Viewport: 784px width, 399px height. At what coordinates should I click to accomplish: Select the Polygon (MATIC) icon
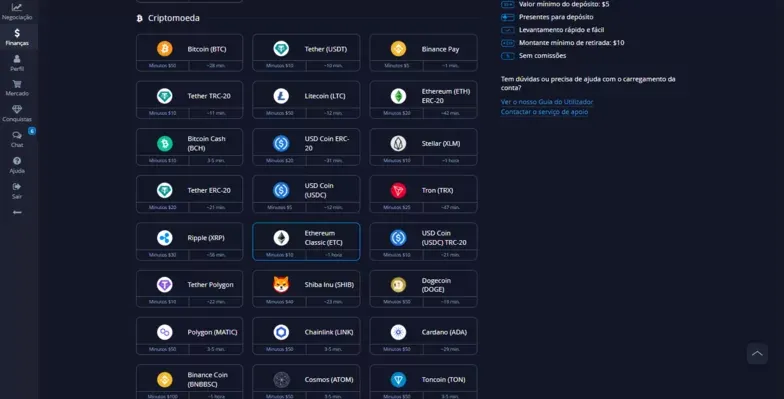pos(164,332)
